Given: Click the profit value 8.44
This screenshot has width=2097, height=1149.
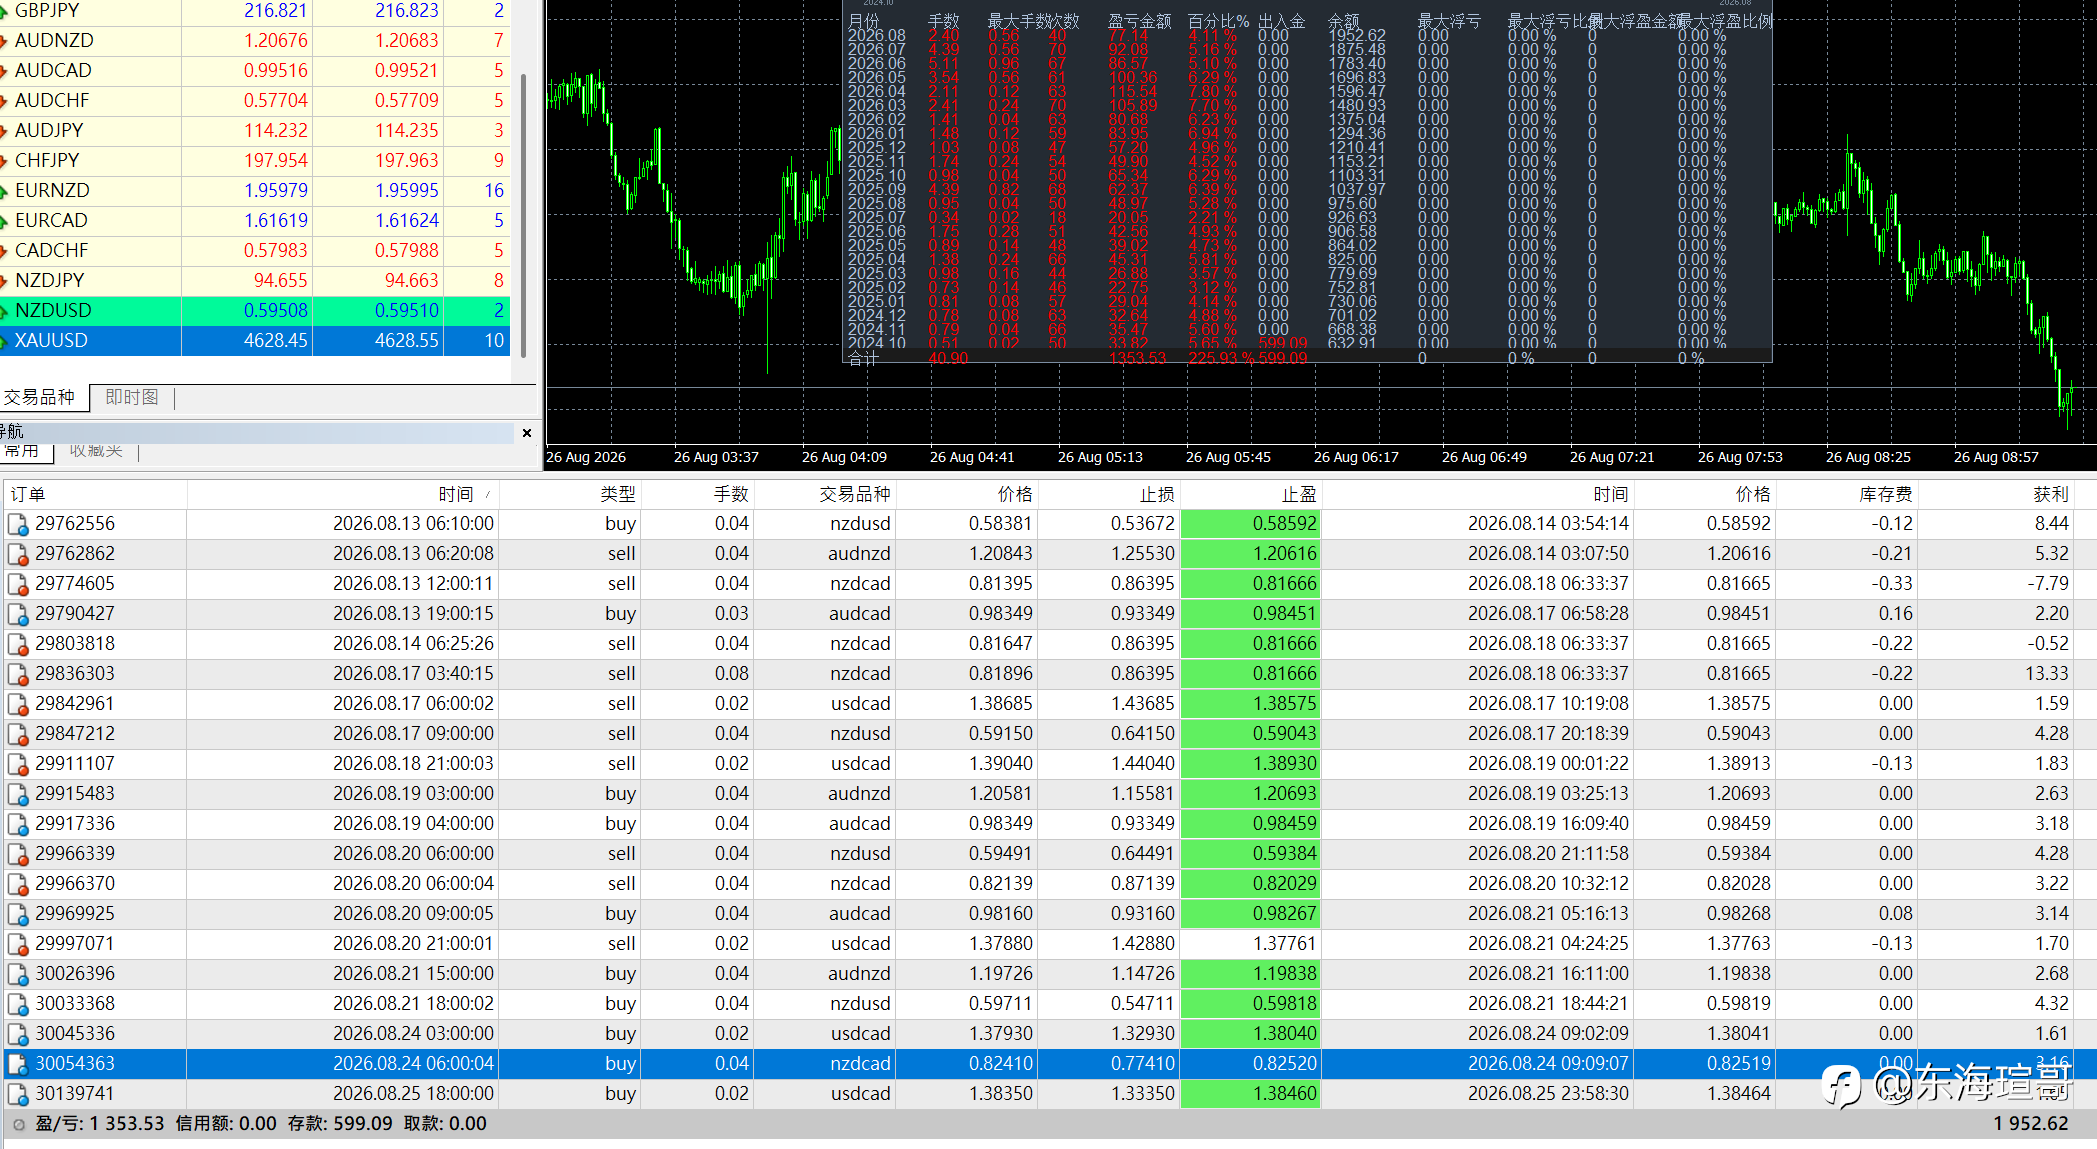Looking at the screenshot, I should [2052, 524].
